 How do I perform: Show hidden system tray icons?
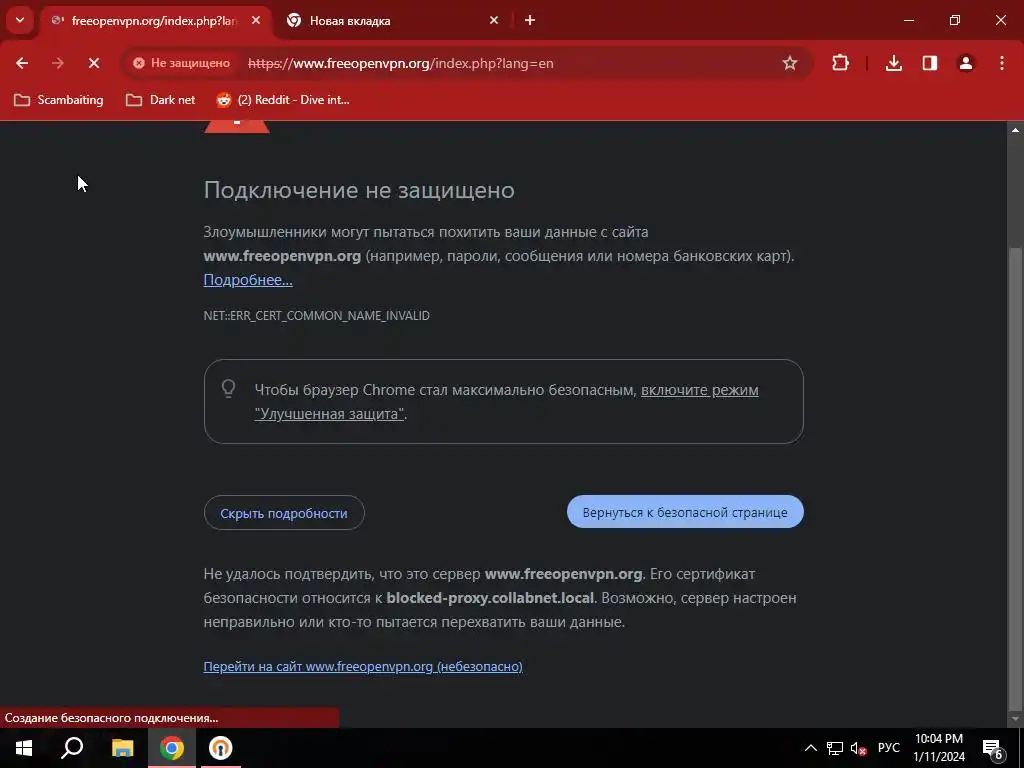[x=810, y=748]
